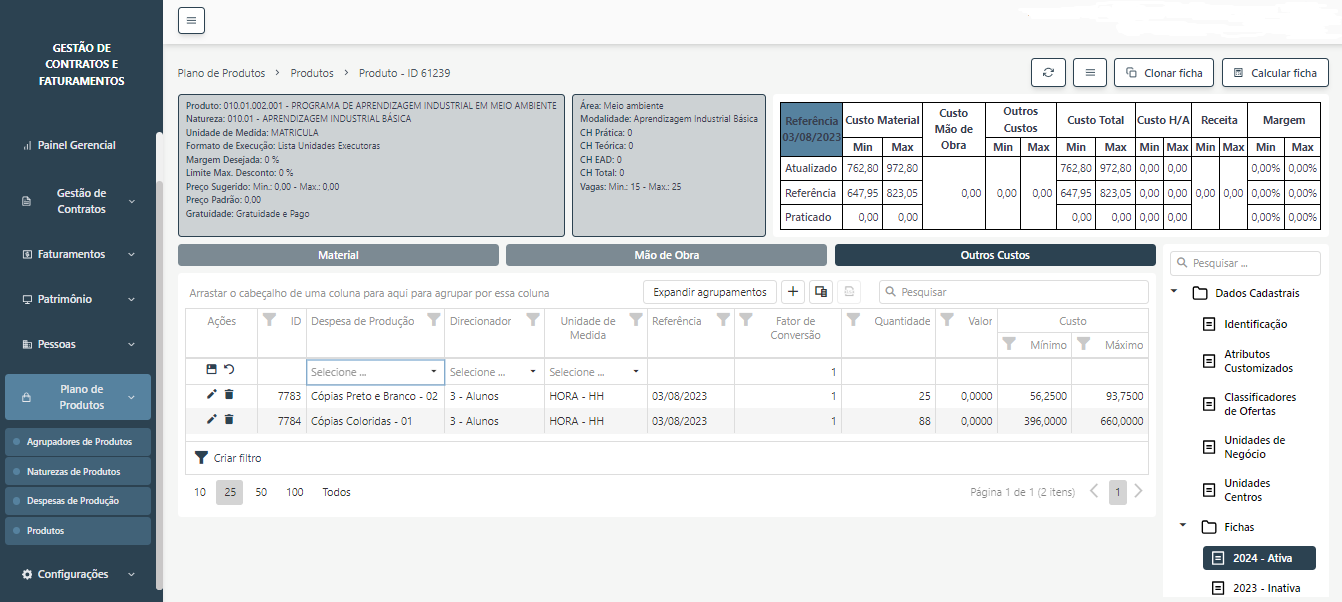Click the column chooser icon
This screenshot has height=602, width=1342.
[820, 292]
